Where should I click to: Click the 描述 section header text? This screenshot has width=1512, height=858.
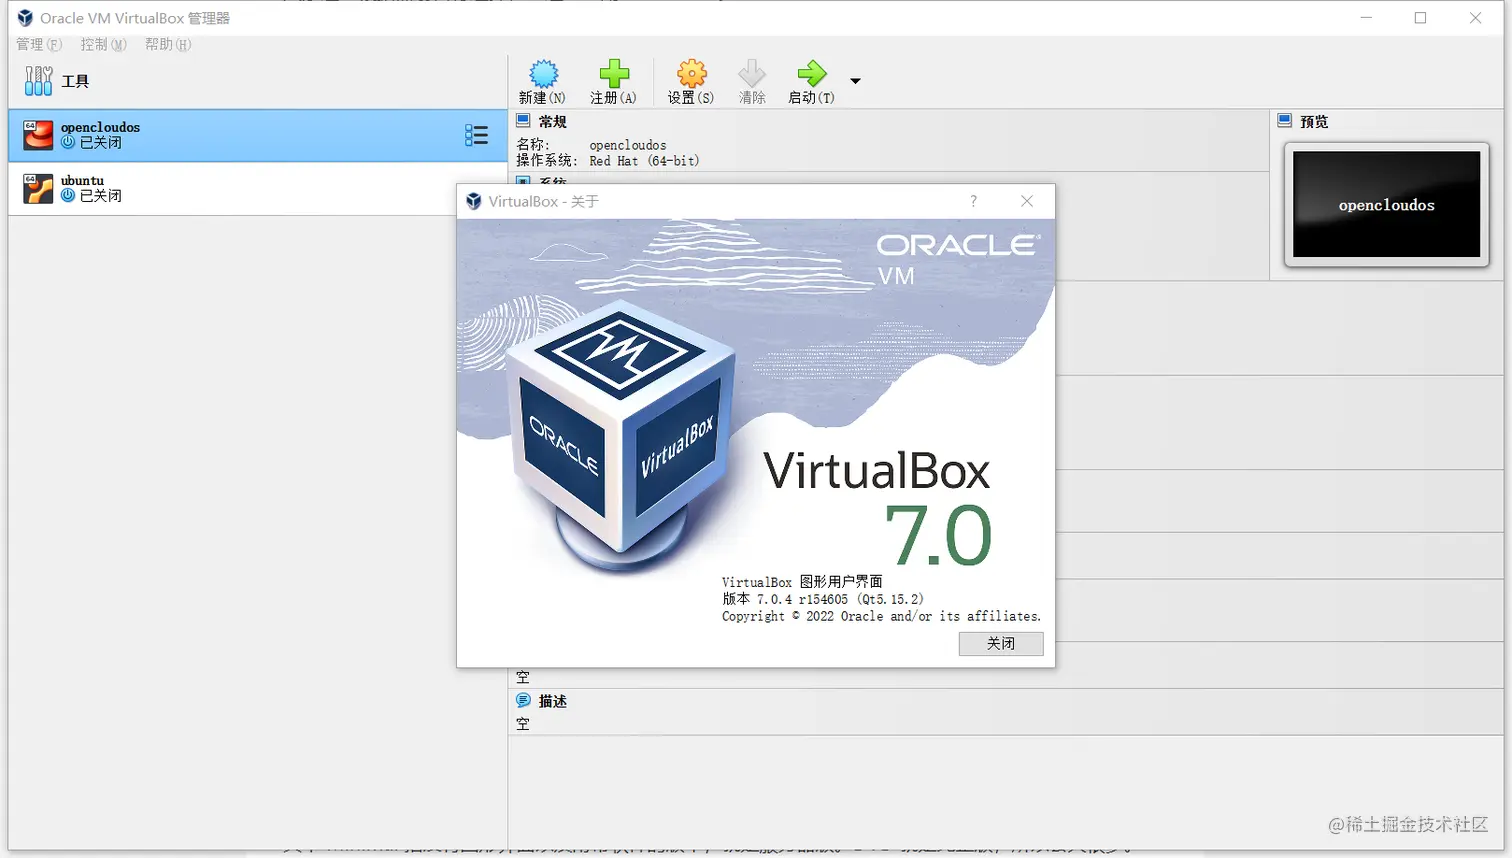[553, 701]
